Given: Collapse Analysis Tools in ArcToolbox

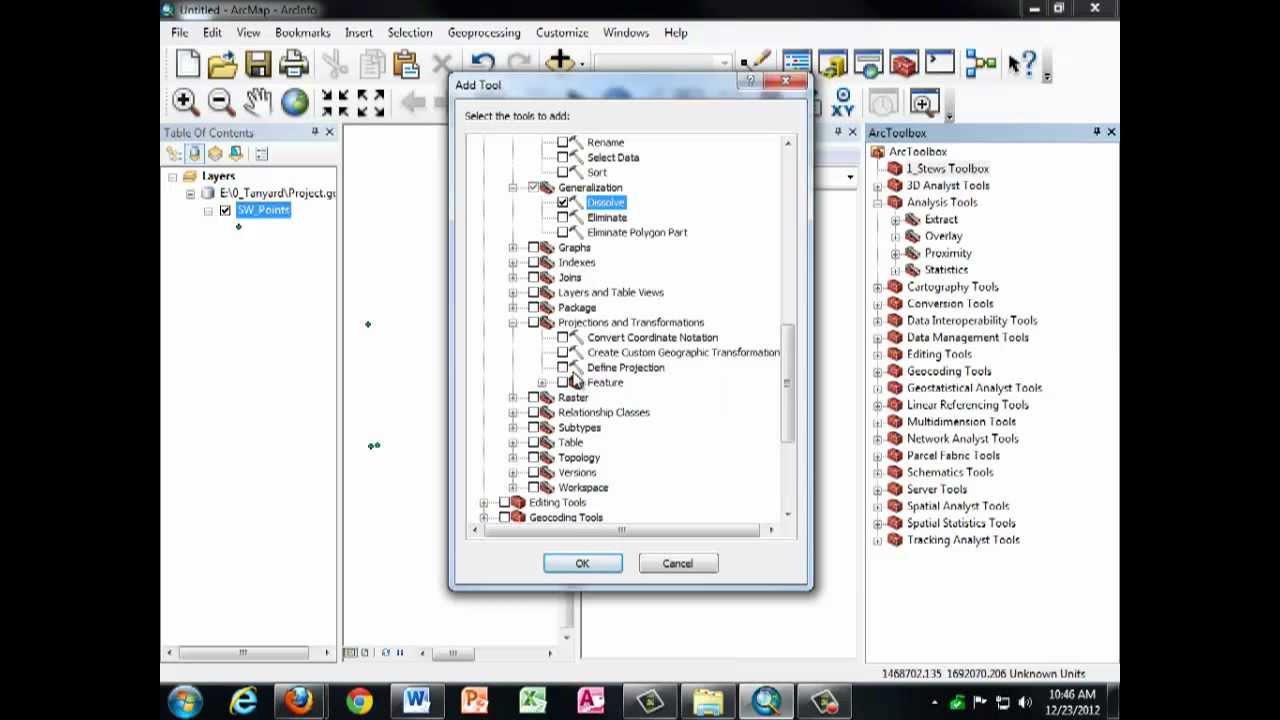Looking at the screenshot, I should pos(878,203).
